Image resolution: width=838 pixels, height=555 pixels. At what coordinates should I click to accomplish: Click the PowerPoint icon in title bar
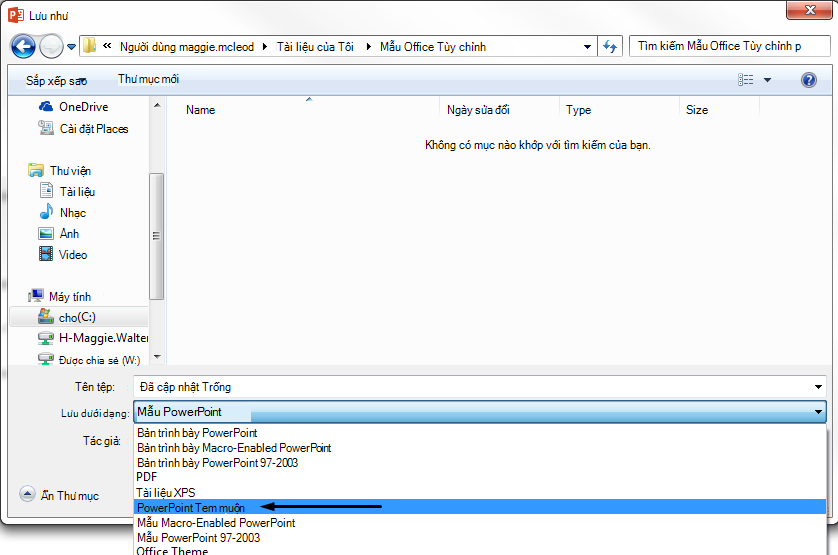pyautogui.click(x=16, y=15)
